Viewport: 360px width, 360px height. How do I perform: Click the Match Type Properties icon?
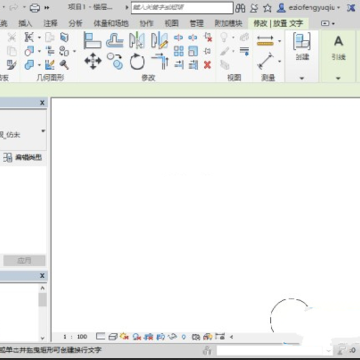12,65
